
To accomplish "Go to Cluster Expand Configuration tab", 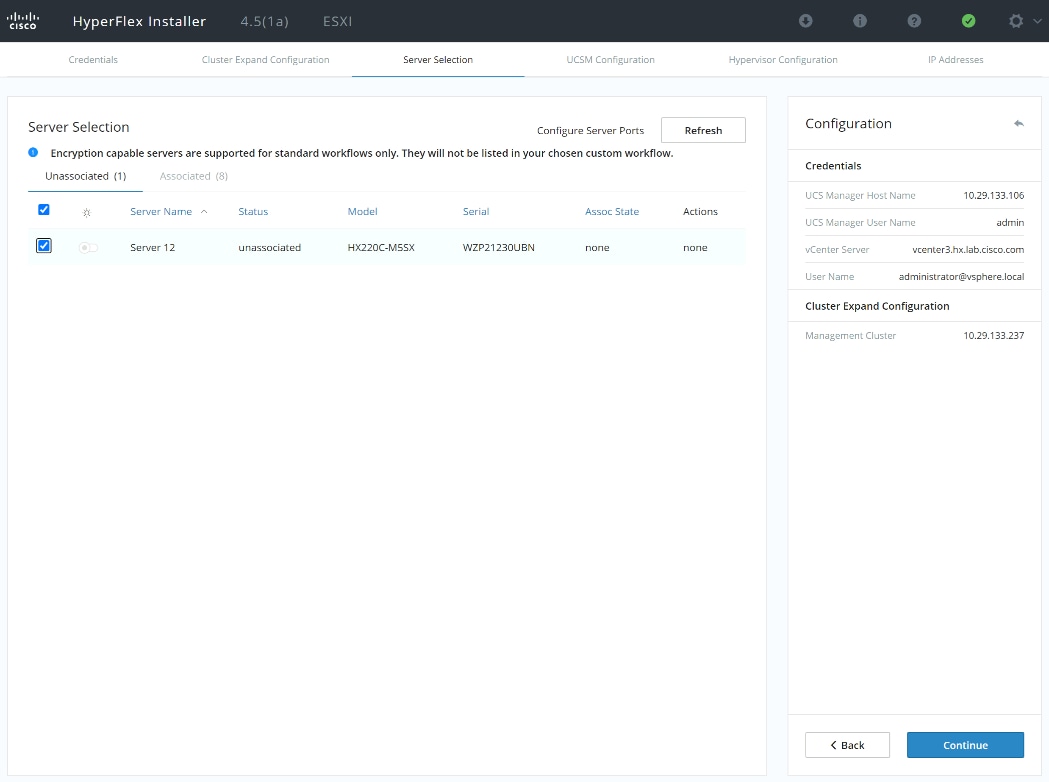I will pyautogui.click(x=266, y=60).
